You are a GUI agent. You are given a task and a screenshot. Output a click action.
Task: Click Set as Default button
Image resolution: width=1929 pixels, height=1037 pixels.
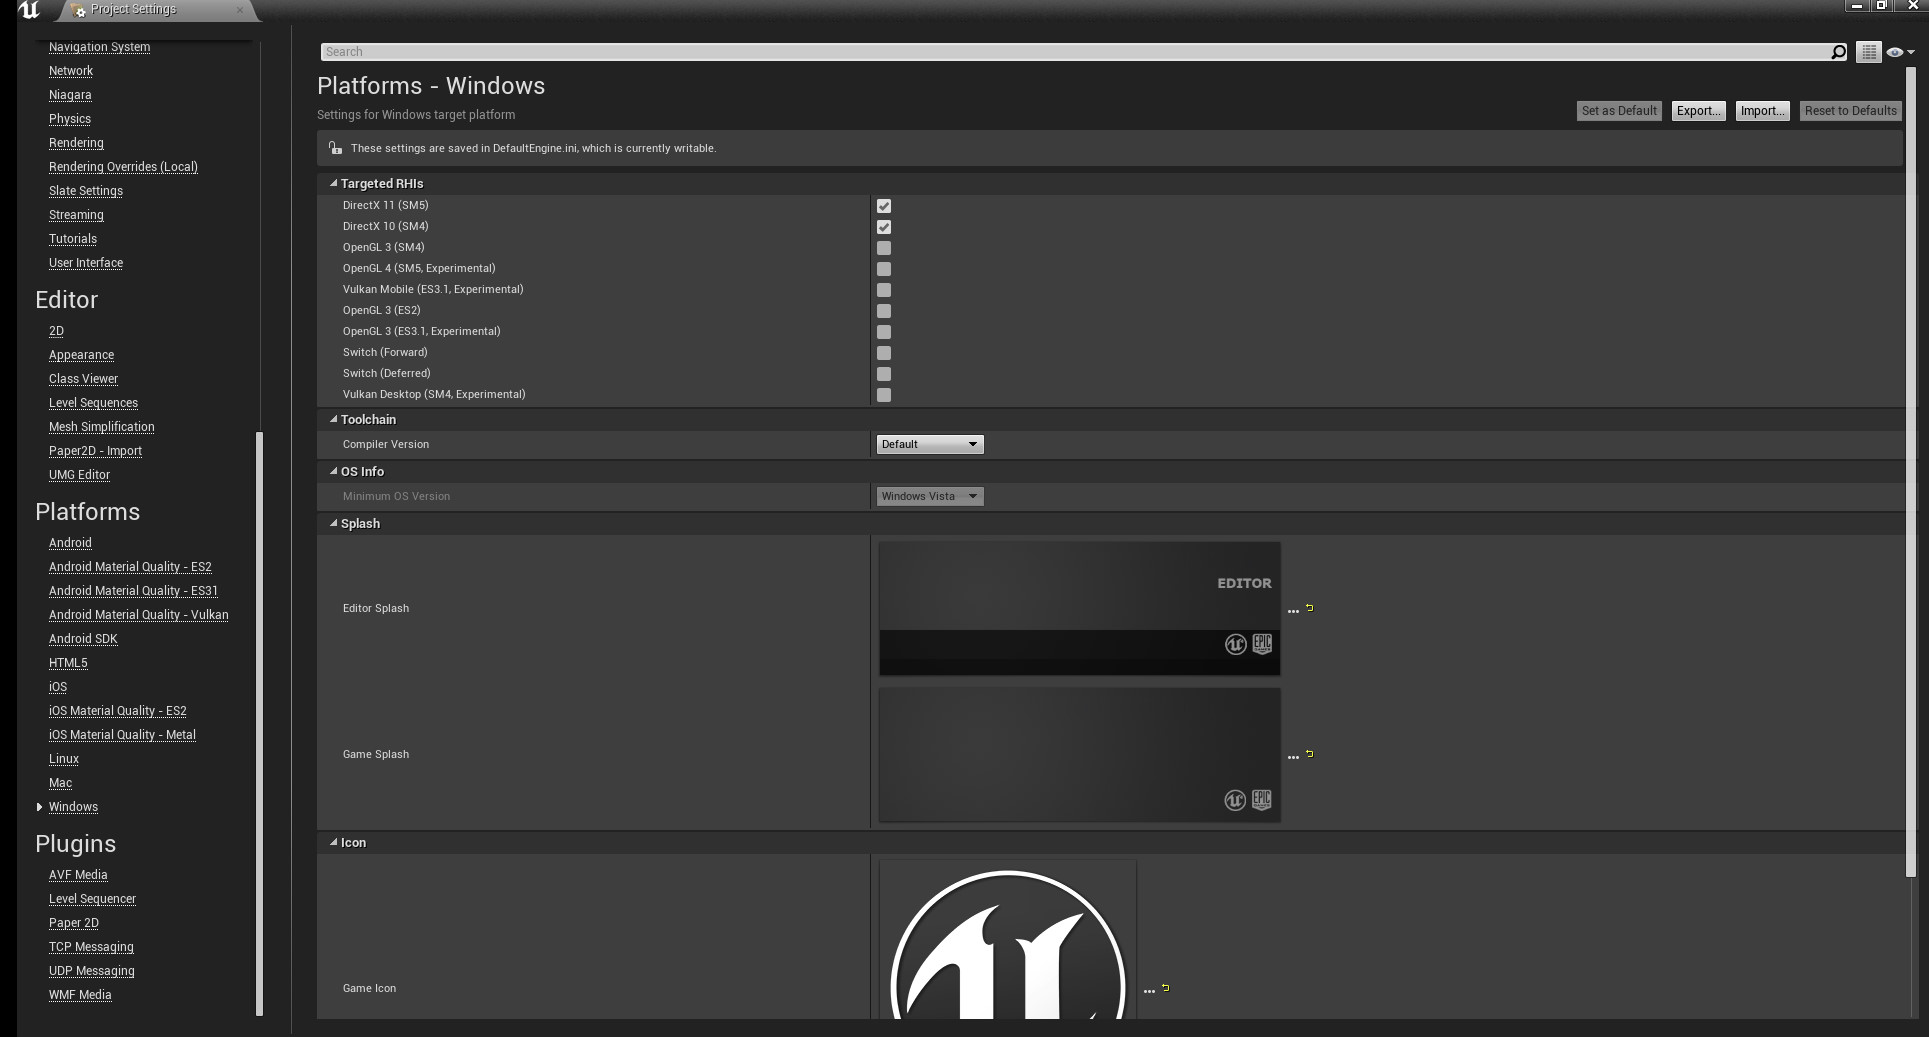click(1619, 111)
